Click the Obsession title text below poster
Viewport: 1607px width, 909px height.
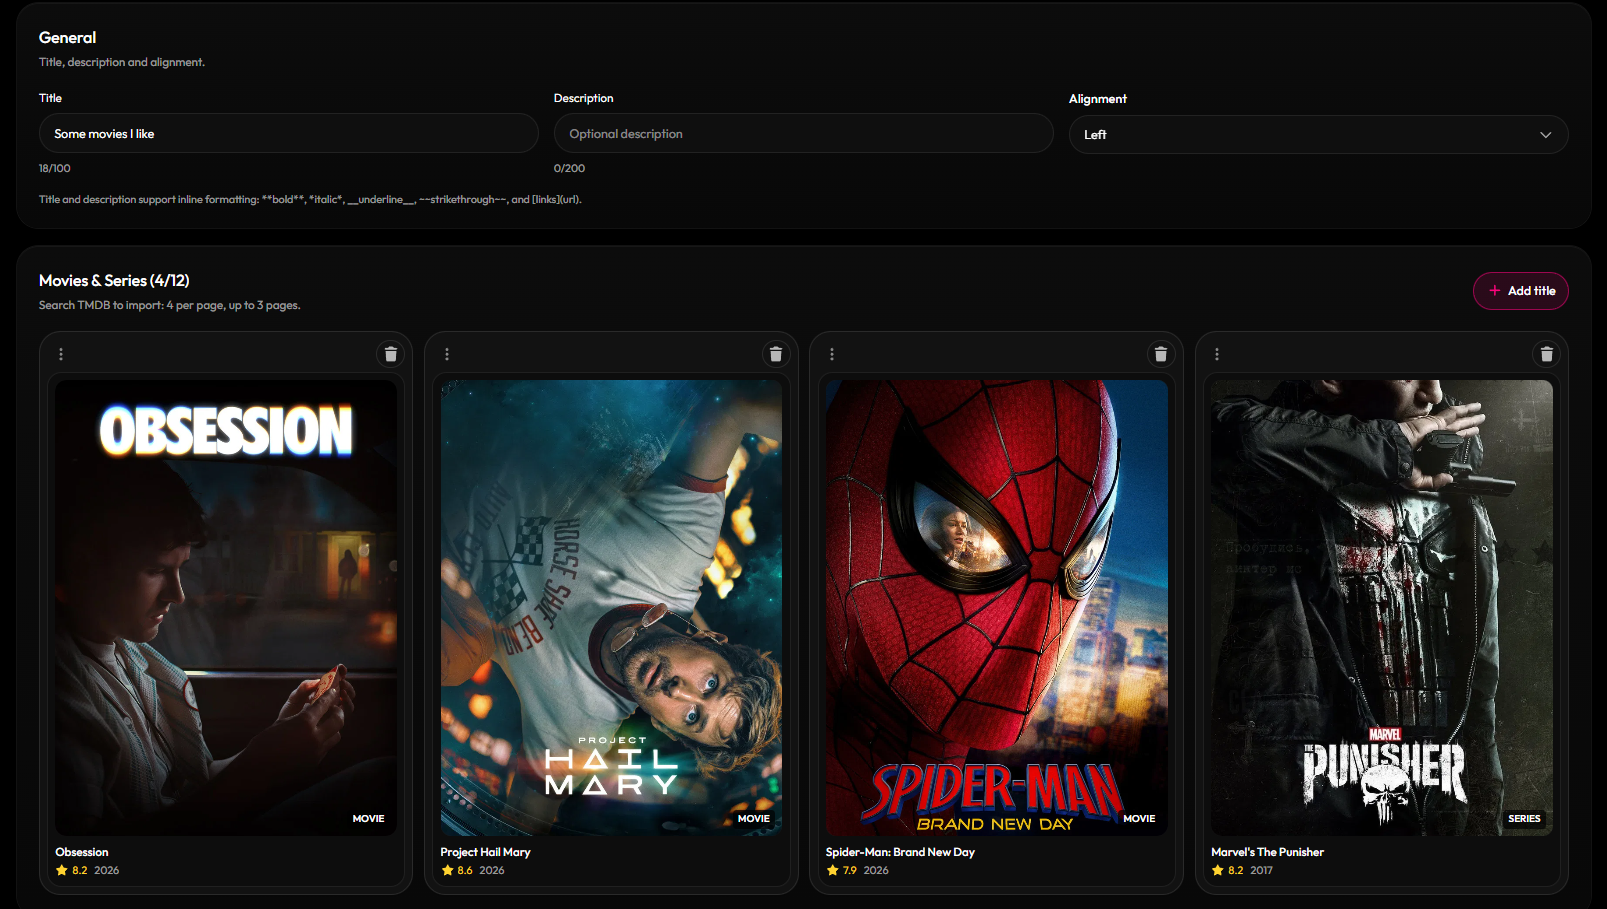click(82, 852)
